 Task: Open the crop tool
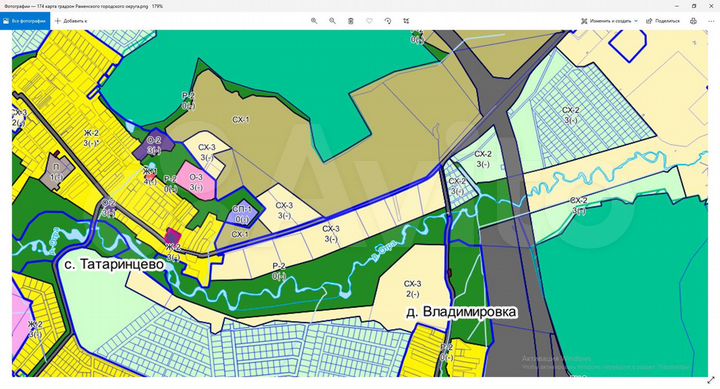click(406, 21)
